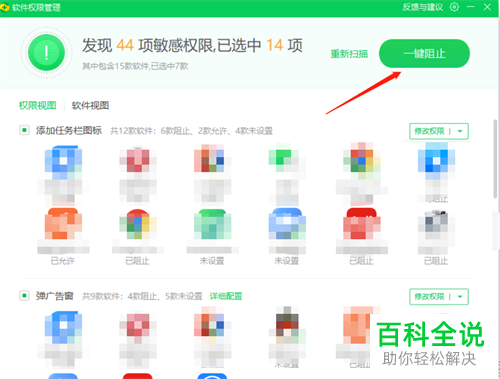The image size is (500, 379).
Task: Select the orange app under 弹广告窗
Action: [357, 325]
